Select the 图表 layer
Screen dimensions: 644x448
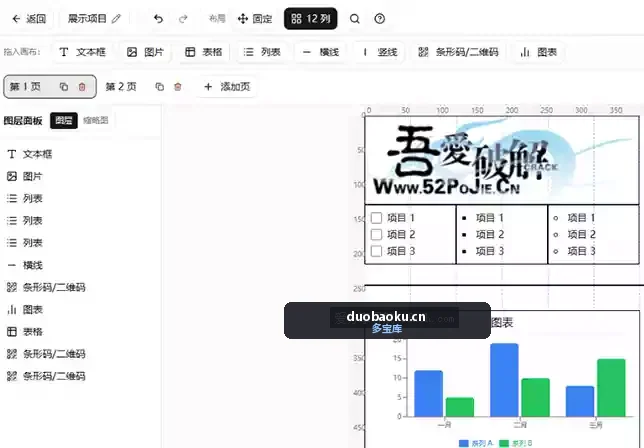click(x=80, y=310)
